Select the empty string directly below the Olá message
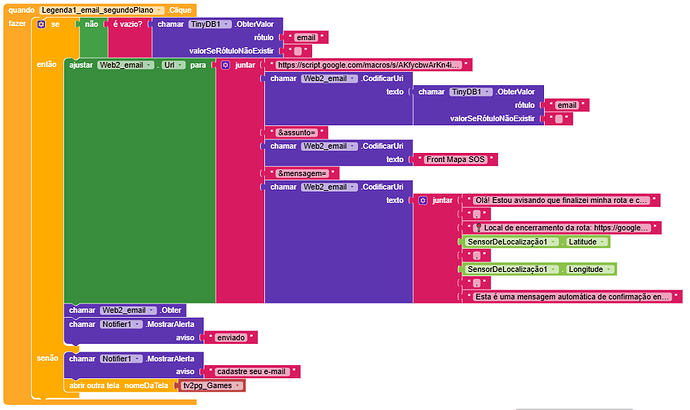The height and width of the screenshot is (410, 690). click(476, 214)
